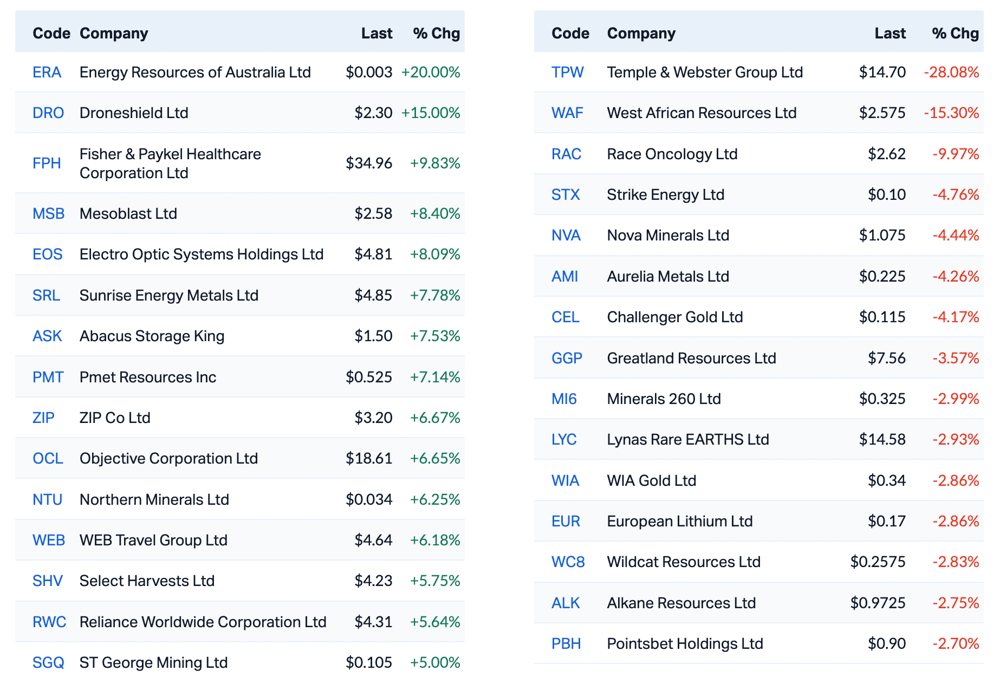Click the NTU code link
The height and width of the screenshot is (677, 1000).
(47, 499)
